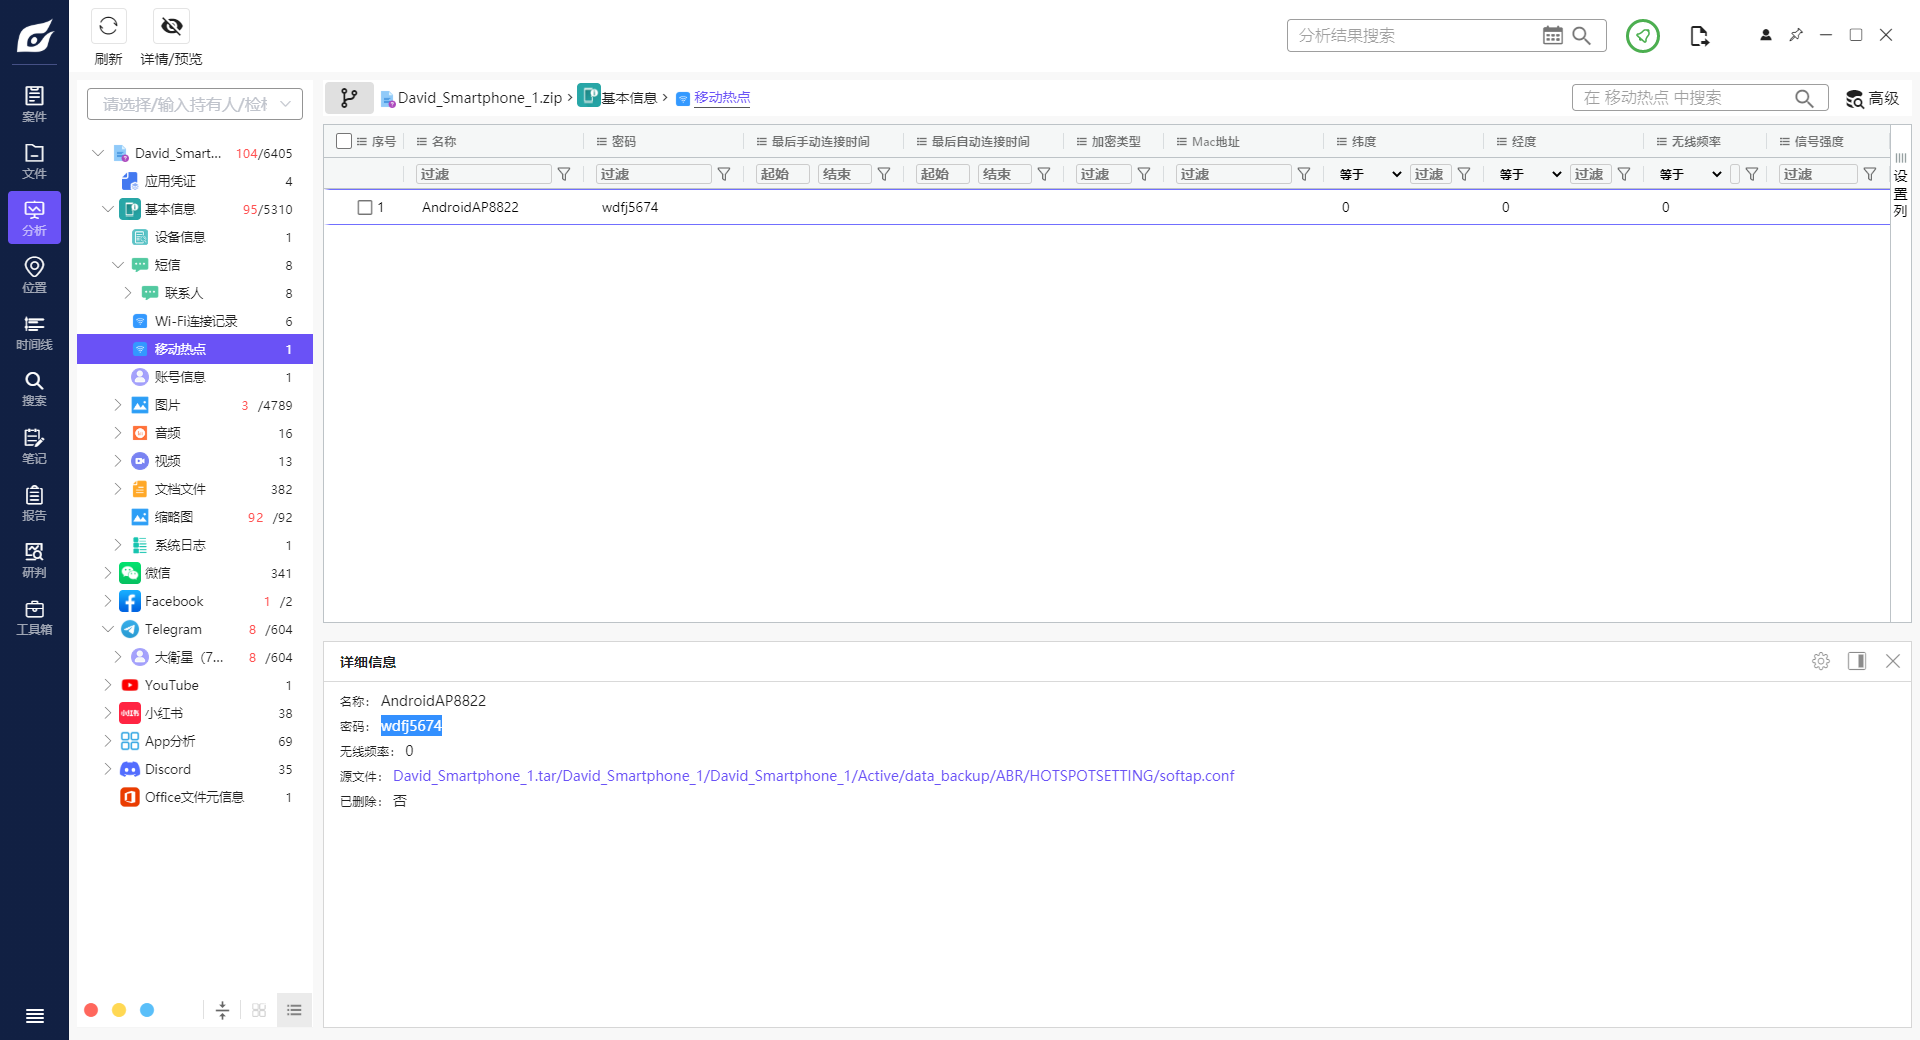
Task: Click the branch tree icon beside breadcrumb
Action: click(349, 98)
